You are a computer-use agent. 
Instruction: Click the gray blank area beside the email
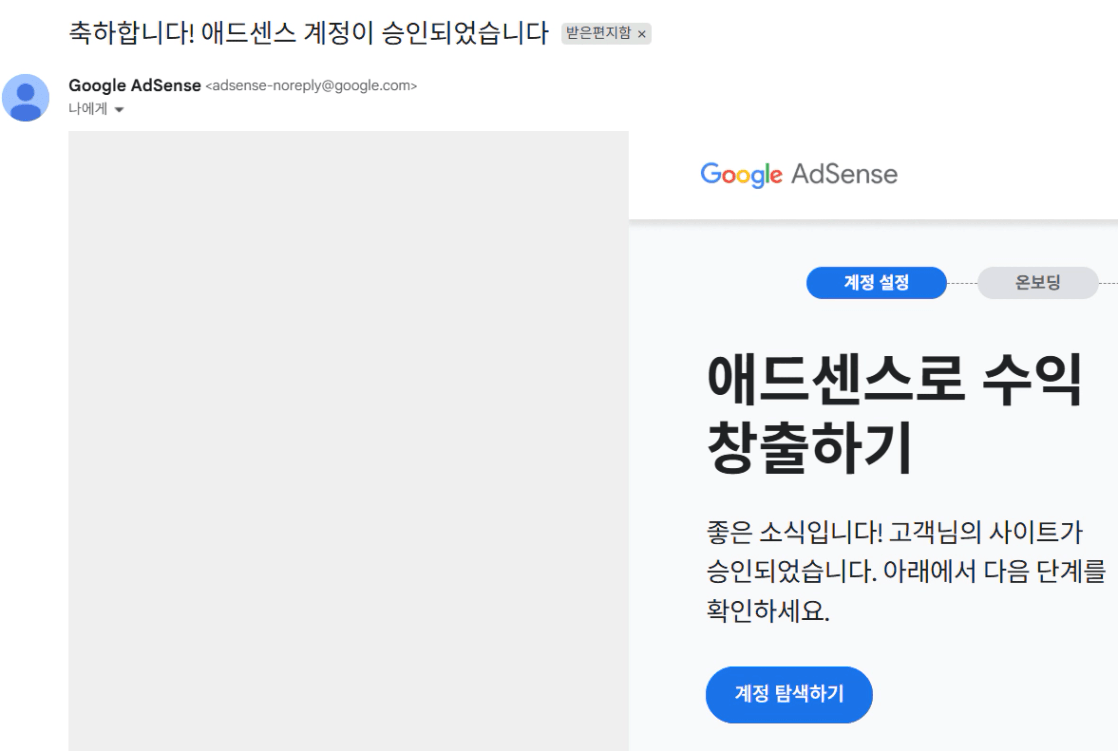(x=348, y=440)
